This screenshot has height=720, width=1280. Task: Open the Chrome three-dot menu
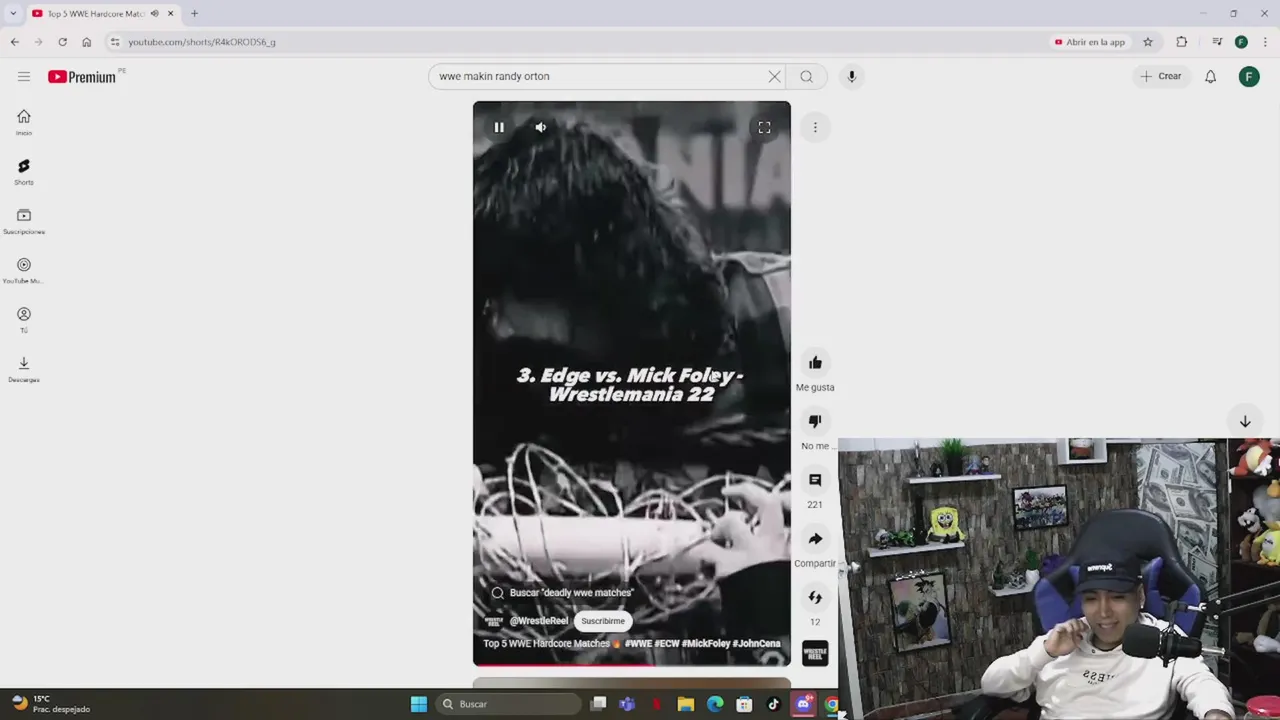point(1265,42)
